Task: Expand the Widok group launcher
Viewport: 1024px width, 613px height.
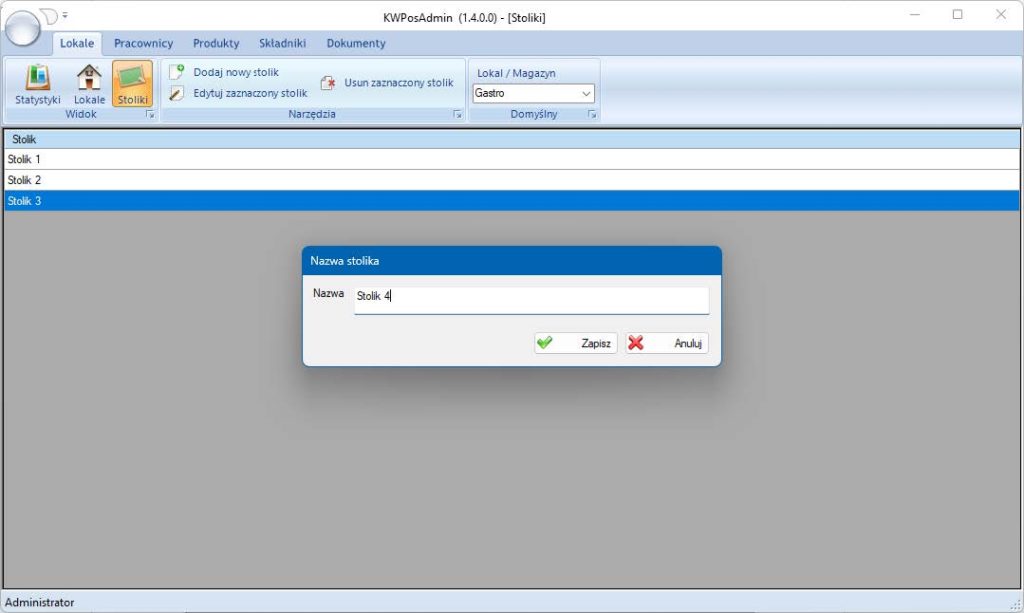Action: 151,115
